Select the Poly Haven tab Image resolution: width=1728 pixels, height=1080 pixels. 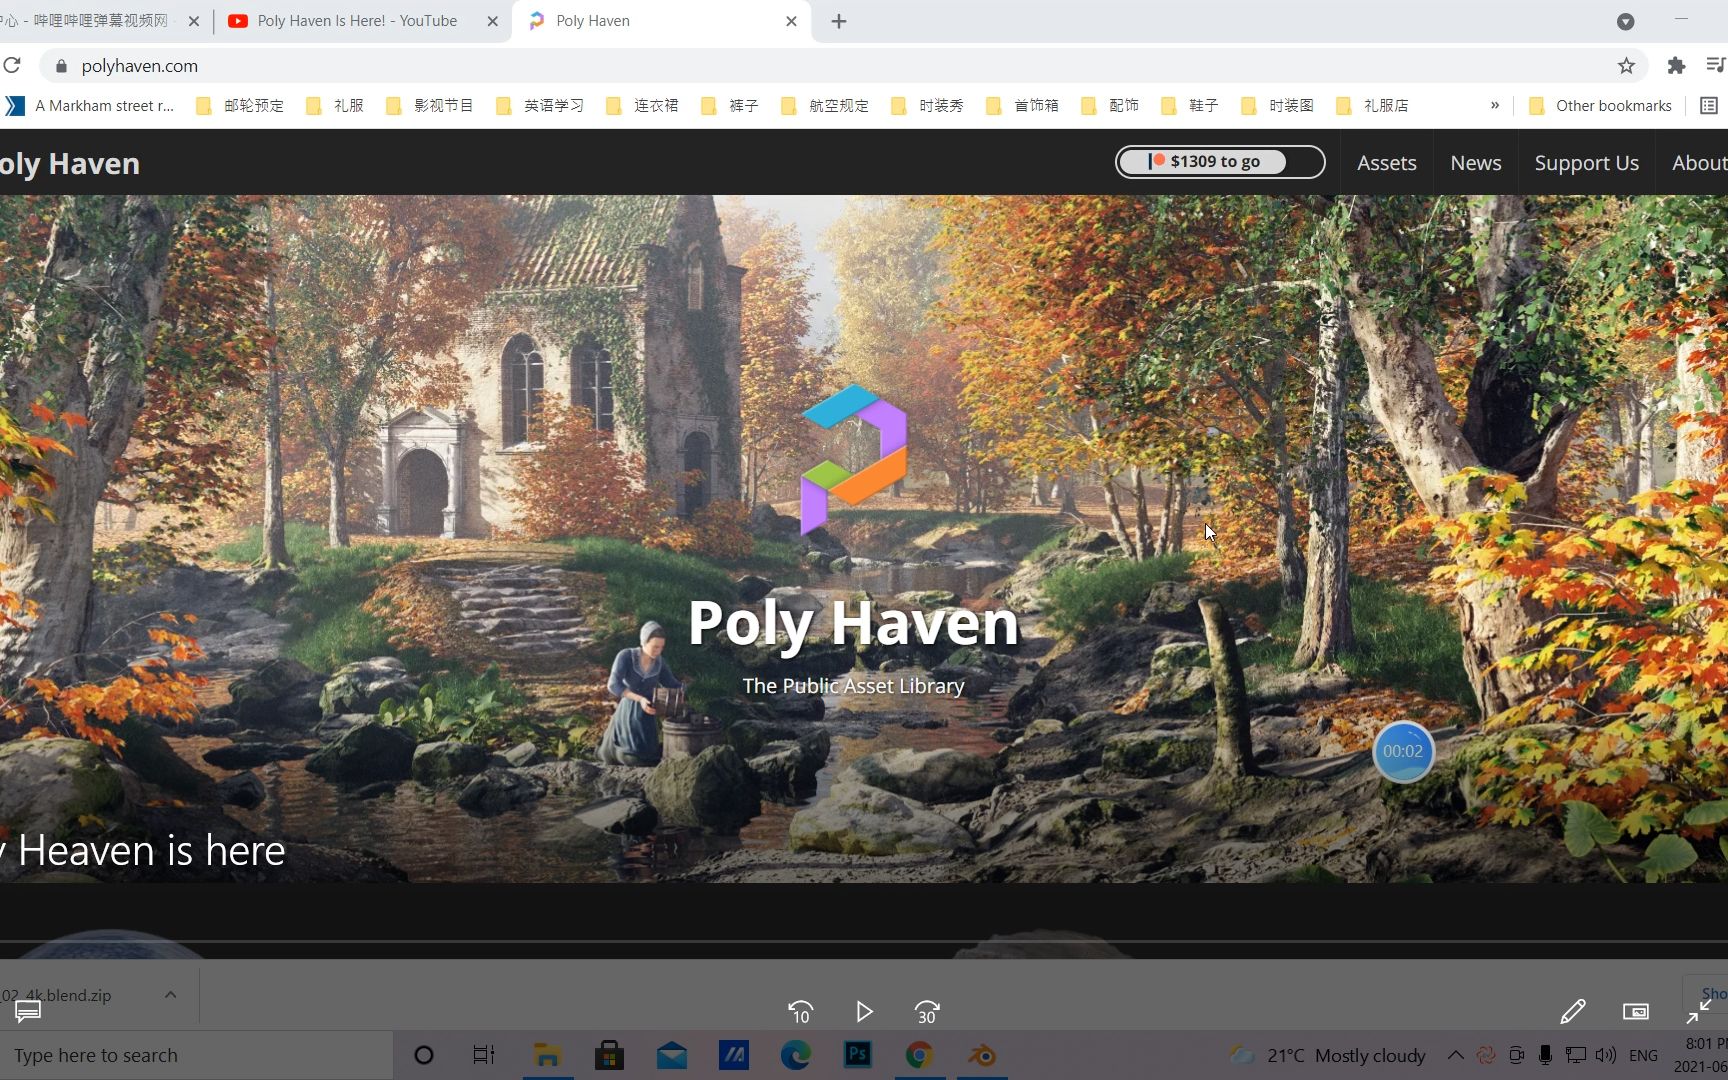coord(660,21)
